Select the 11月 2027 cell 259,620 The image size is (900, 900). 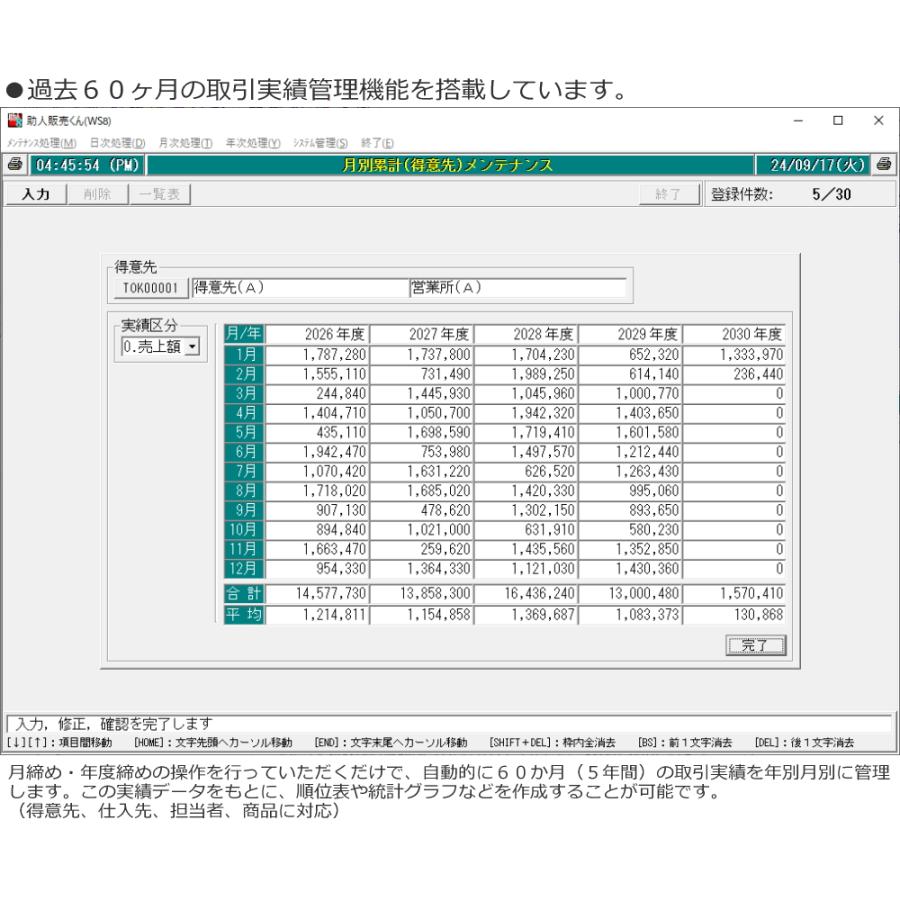(422, 549)
